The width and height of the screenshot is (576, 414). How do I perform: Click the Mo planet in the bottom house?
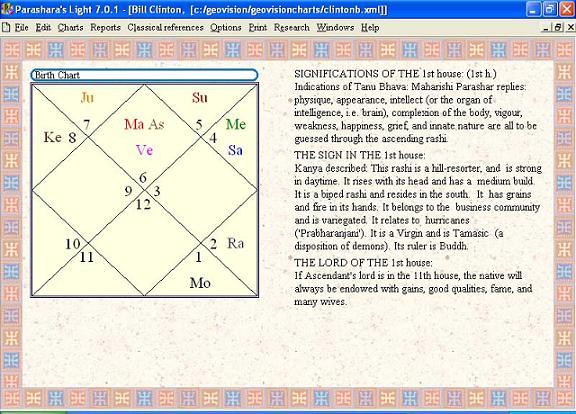pyautogui.click(x=200, y=283)
